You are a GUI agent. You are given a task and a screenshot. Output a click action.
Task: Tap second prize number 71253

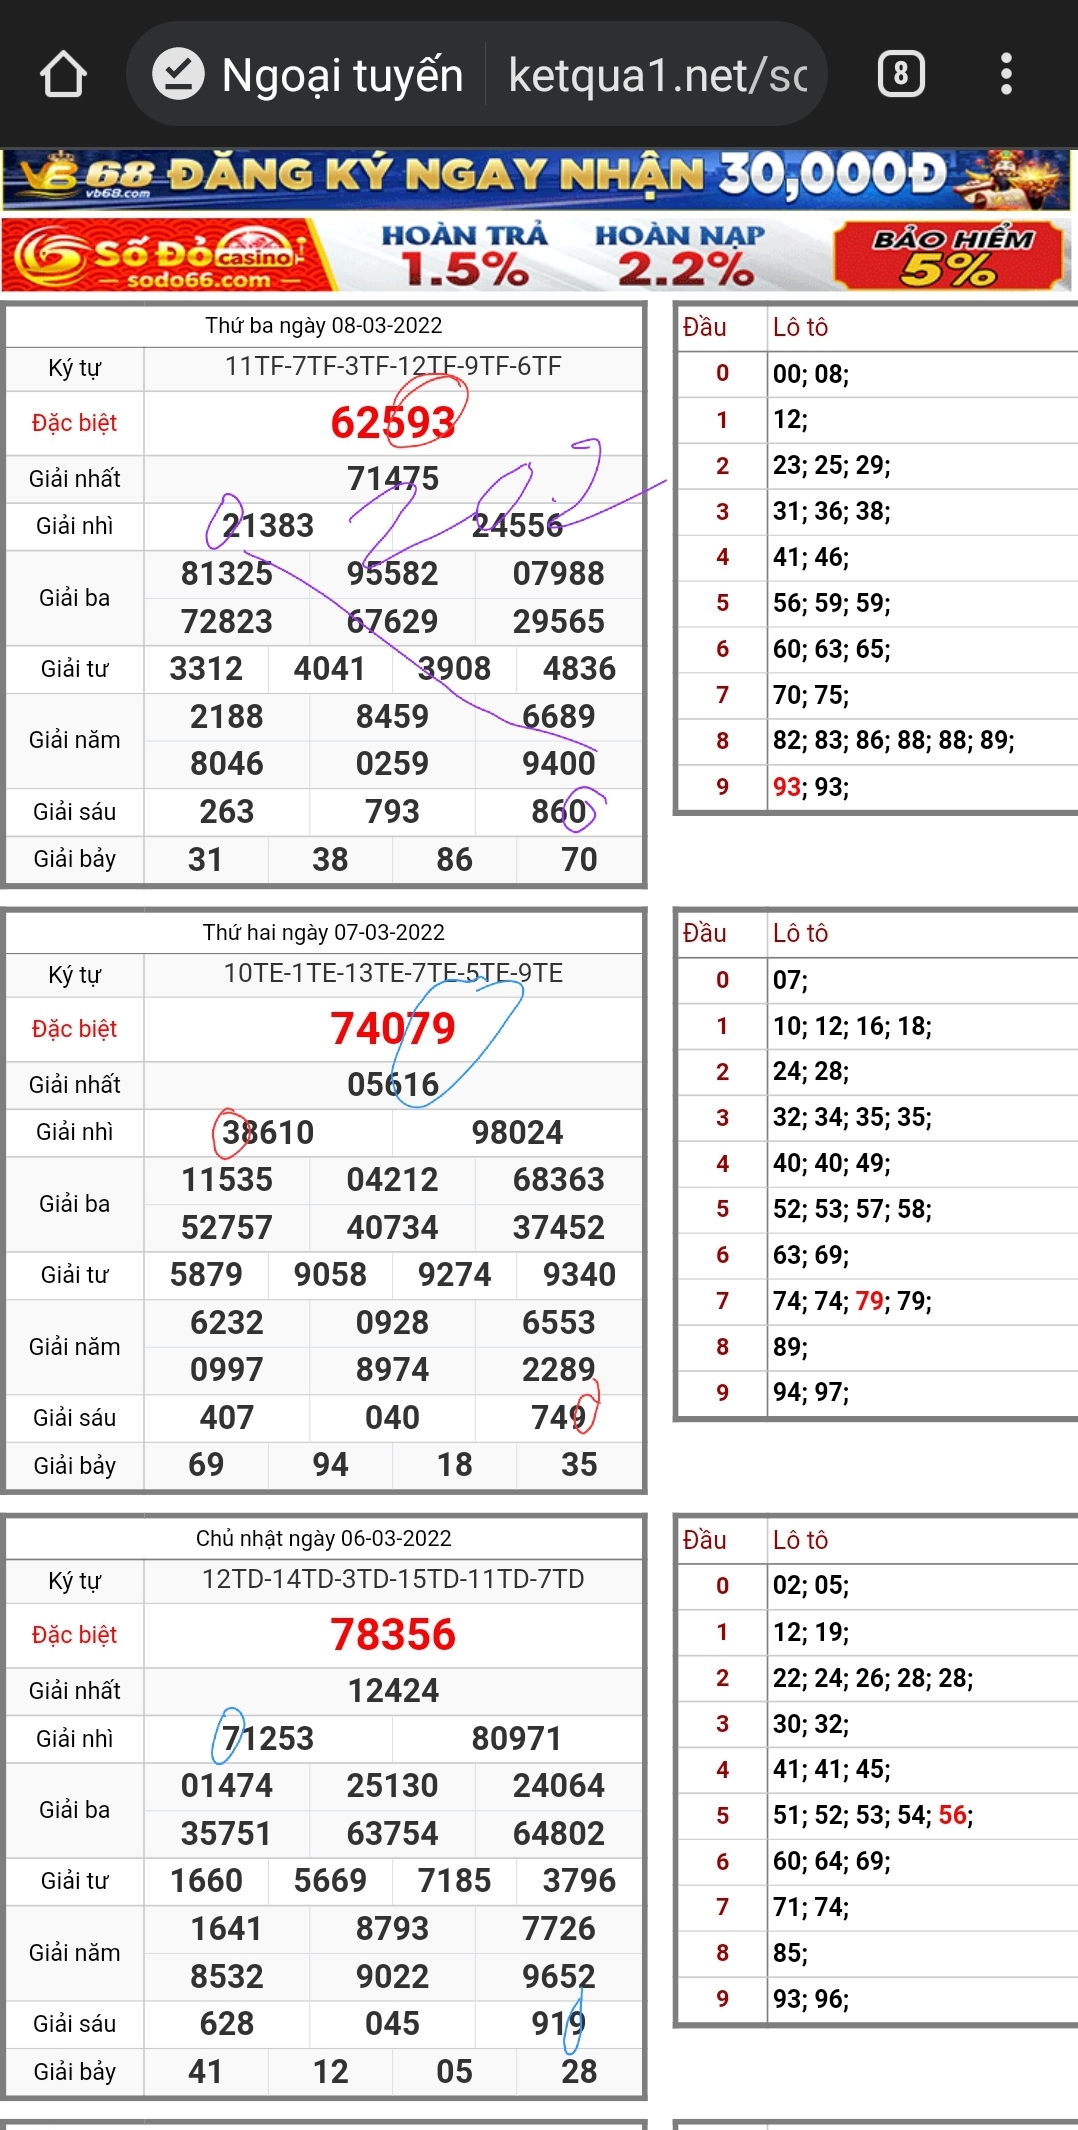(x=268, y=1739)
